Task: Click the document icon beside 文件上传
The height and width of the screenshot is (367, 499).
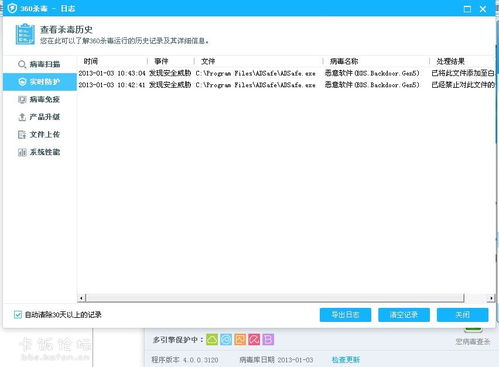Action: tap(22, 135)
